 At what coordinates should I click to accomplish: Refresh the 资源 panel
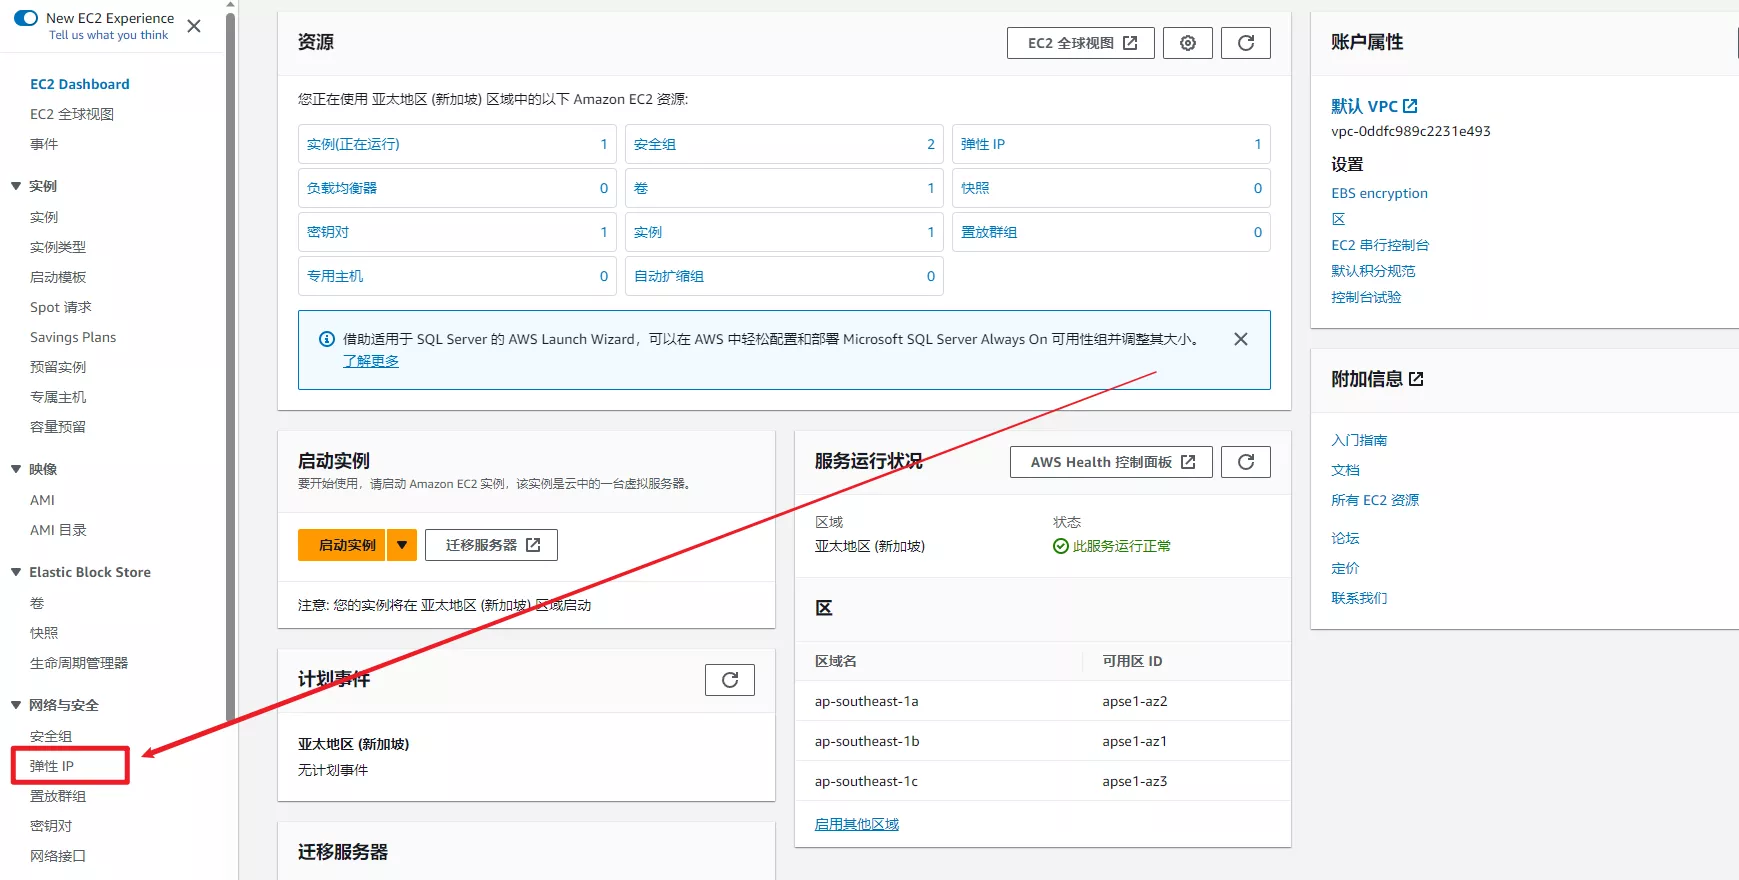1246,43
